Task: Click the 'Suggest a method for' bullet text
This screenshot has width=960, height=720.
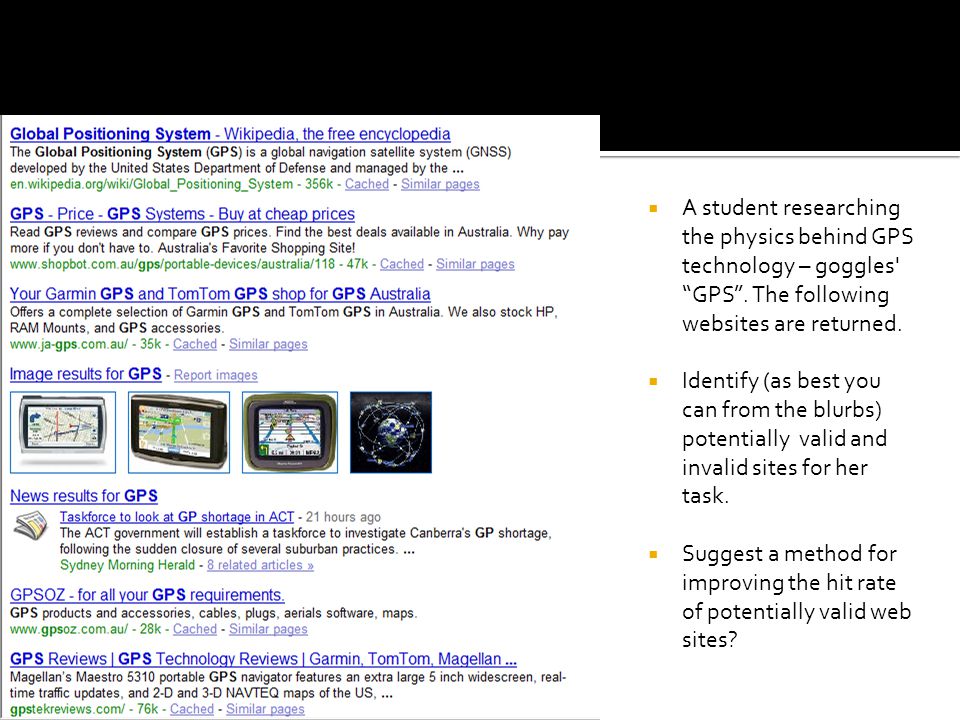Action: point(797,596)
